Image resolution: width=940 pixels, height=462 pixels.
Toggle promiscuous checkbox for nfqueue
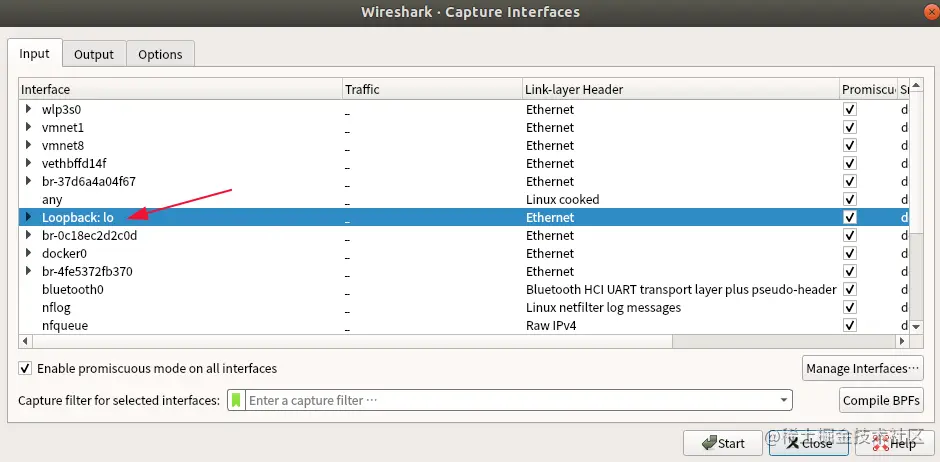coord(849,325)
